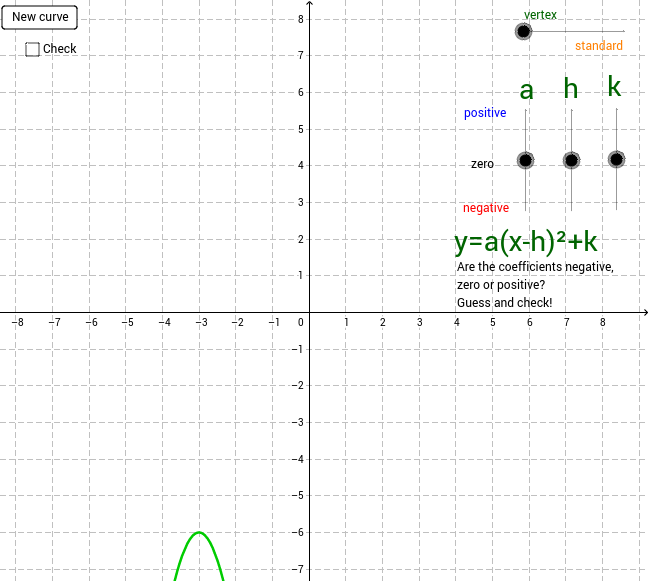The width and height of the screenshot is (650, 583).
Task: Click the slider handle for coefficient h
Action: tap(571, 160)
